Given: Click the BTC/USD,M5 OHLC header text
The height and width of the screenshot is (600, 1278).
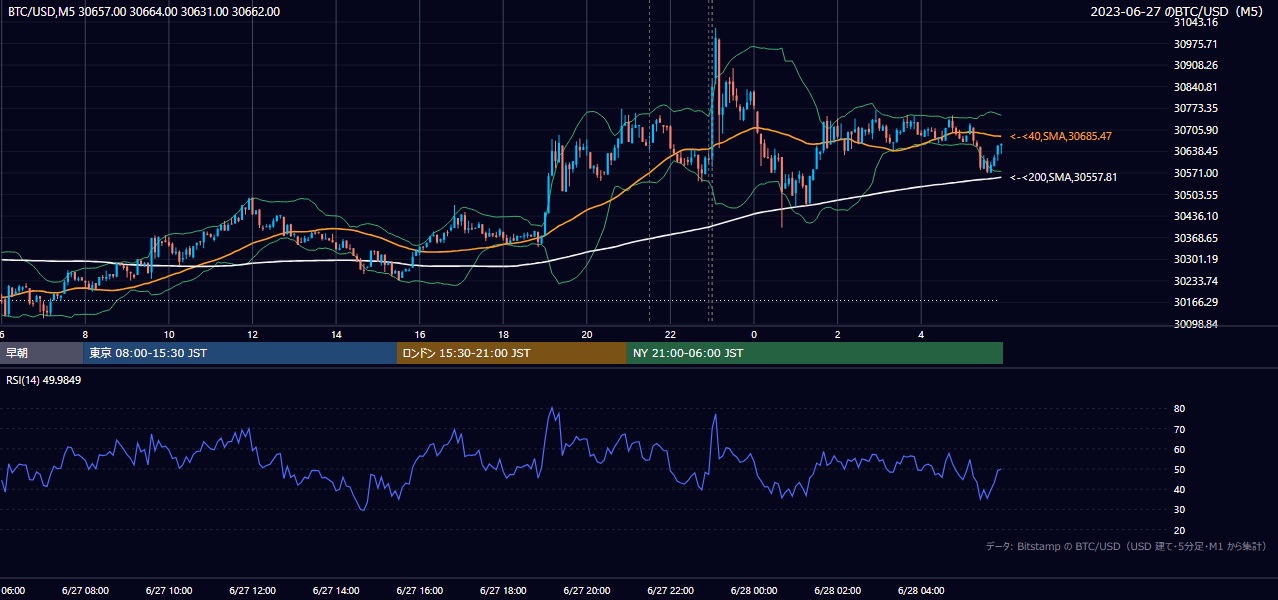Looking at the screenshot, I should [x=144, y=12].
